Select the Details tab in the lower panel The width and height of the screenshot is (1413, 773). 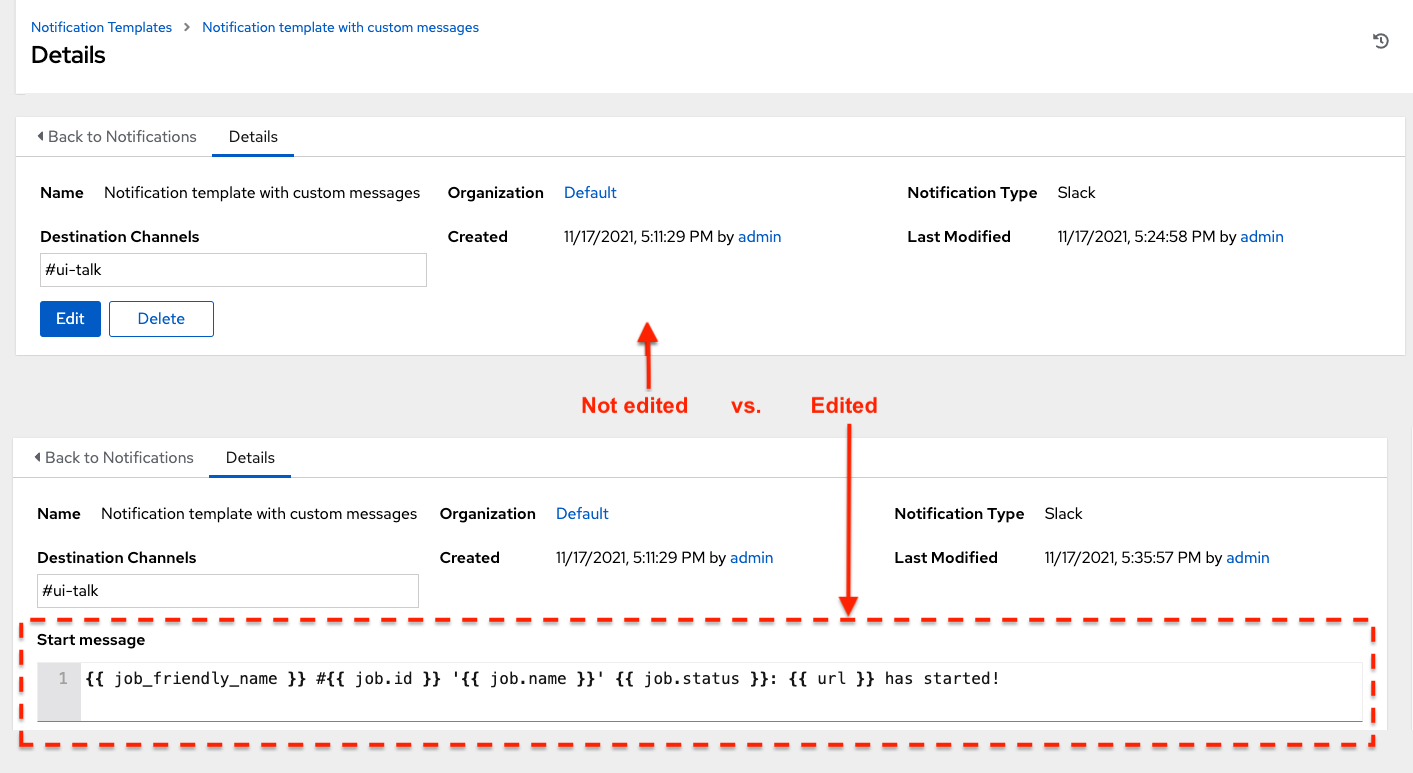pos(250,458)
